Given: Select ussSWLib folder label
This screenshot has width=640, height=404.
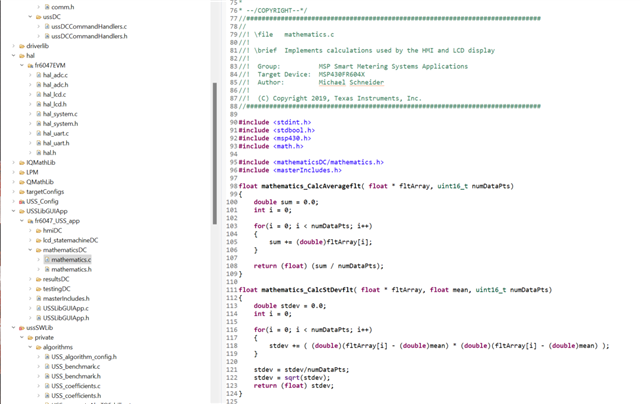Looking at the screenshot, I should point(40,328).
